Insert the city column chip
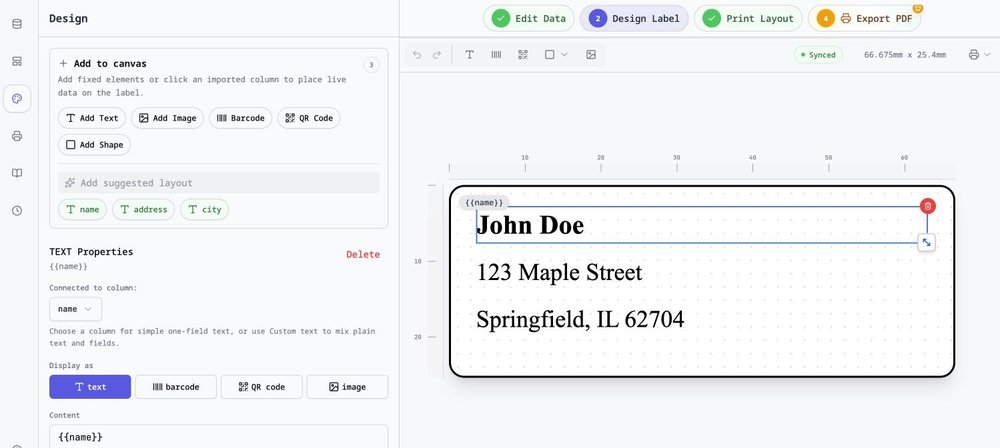 [204, 209]
